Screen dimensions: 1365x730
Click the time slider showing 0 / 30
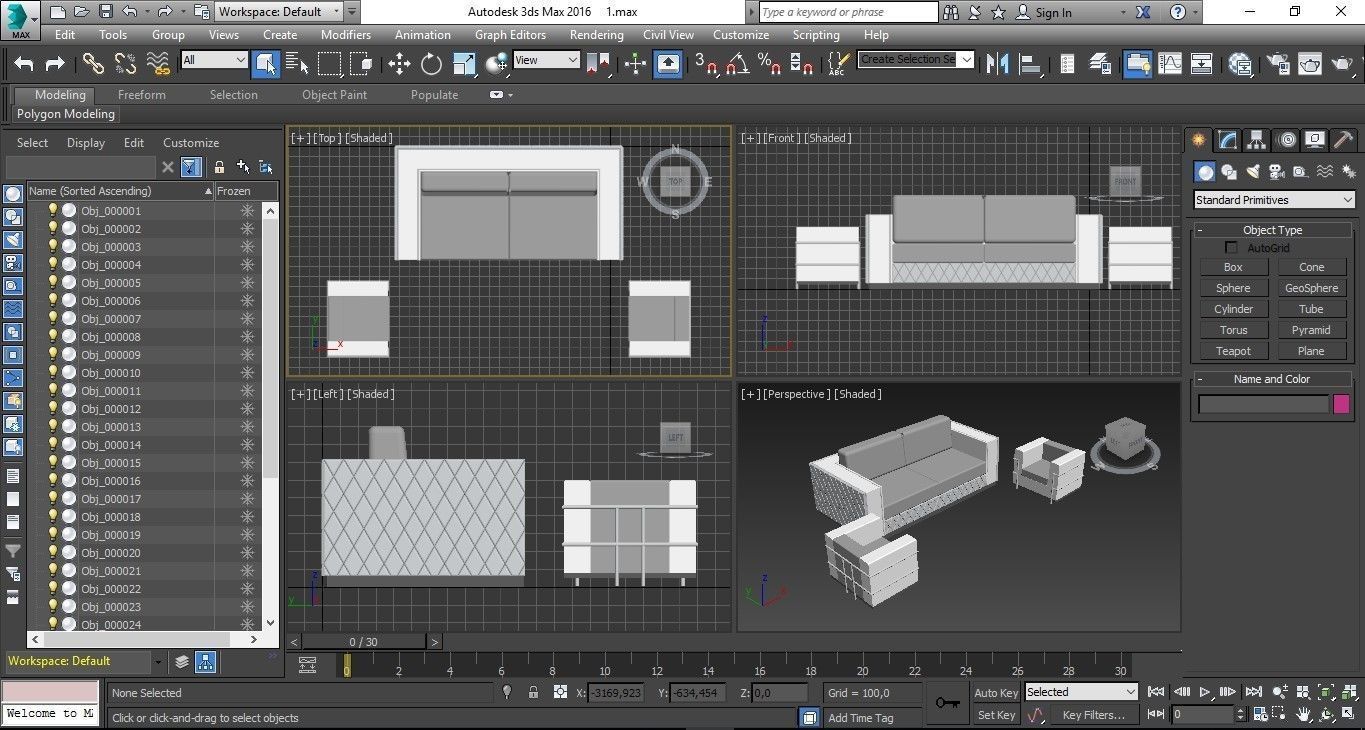pyautogui.click(x=364, y=642)
